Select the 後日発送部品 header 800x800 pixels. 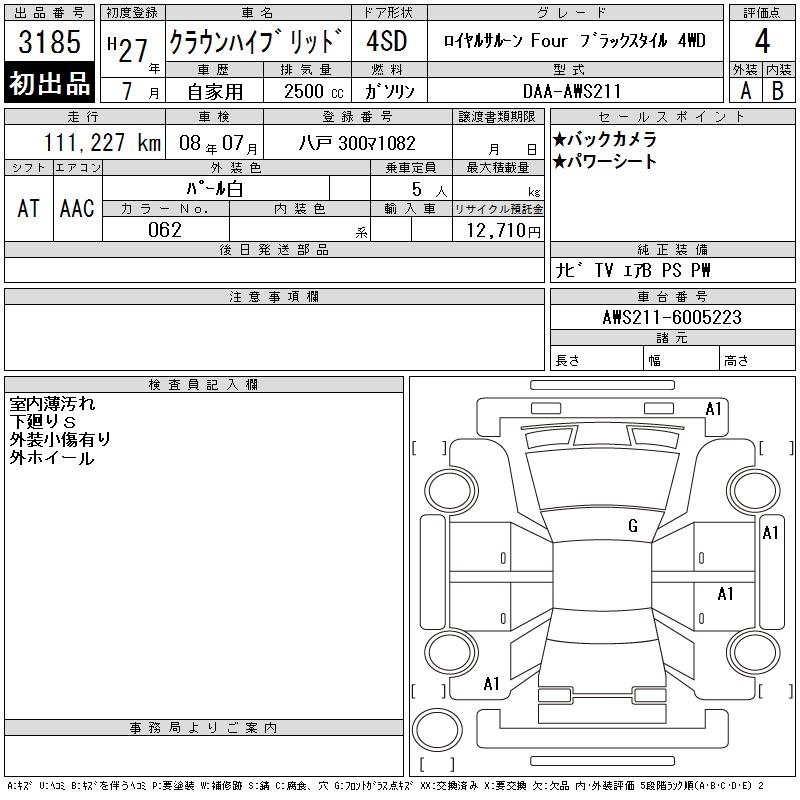point(274,249)
